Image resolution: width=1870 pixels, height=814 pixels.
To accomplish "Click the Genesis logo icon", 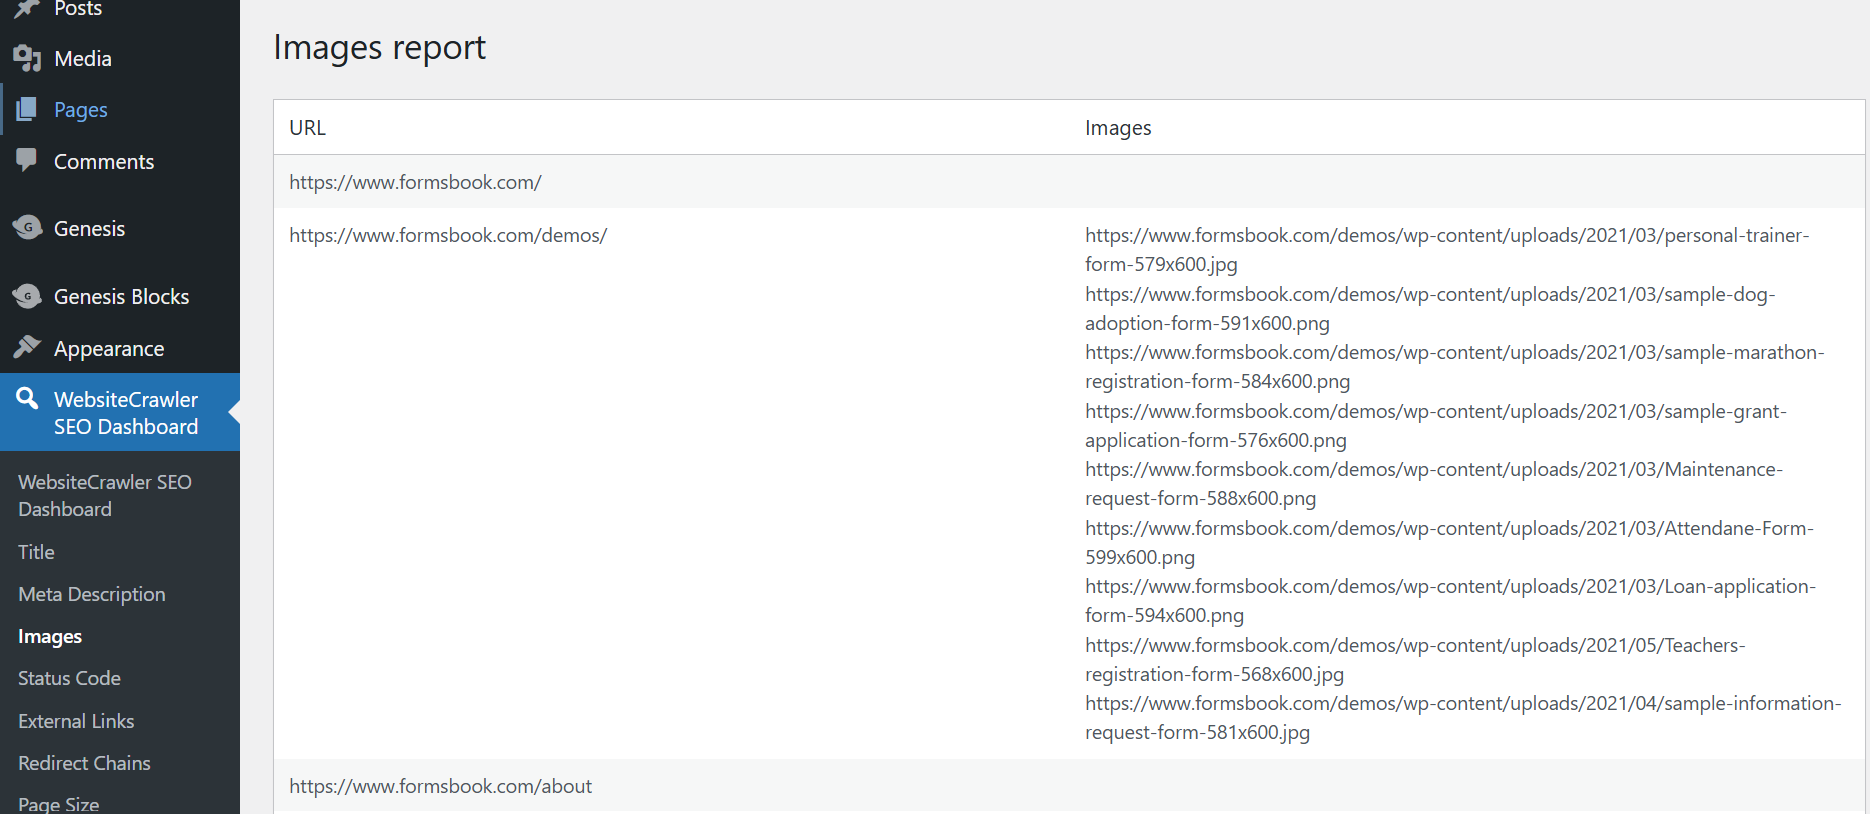I will coord(27,228).
